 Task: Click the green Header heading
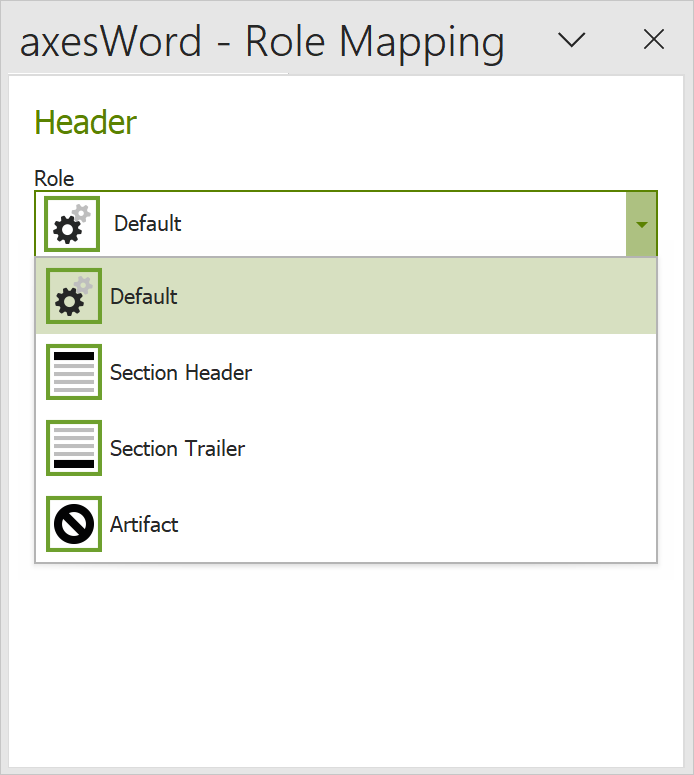(x=86, y=122)
